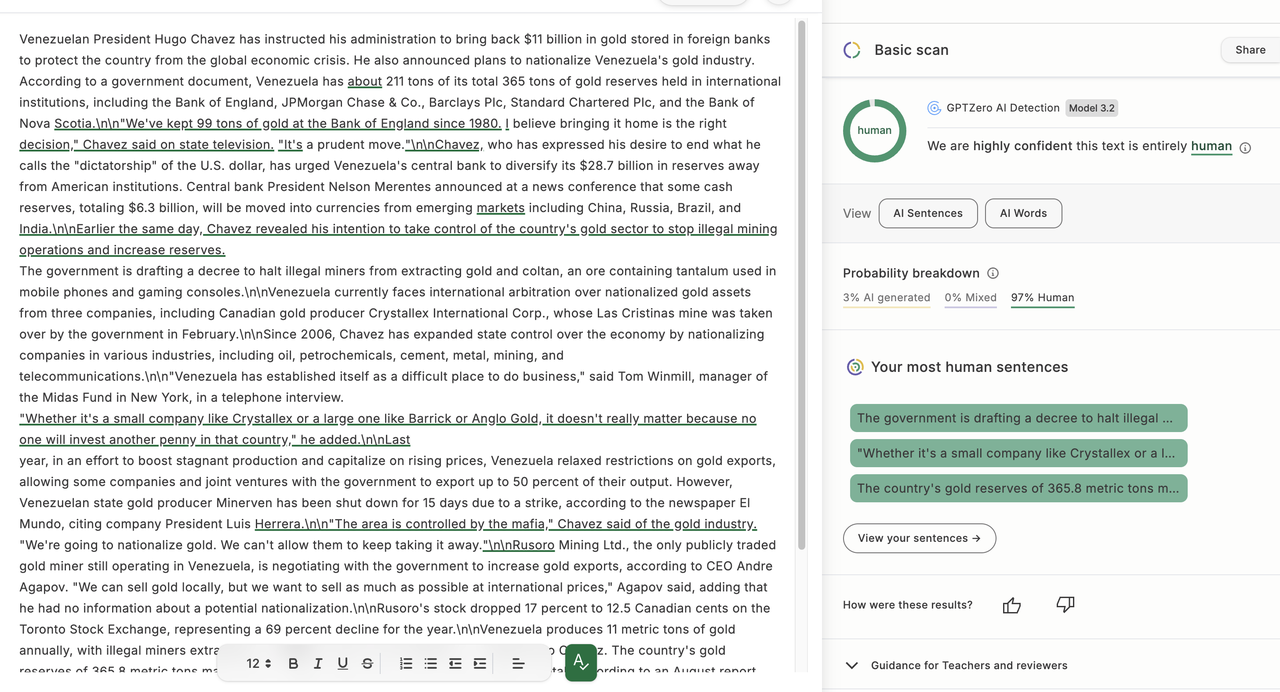Increase the text indent
This screenshot has width=1280, height=692.
480,663
